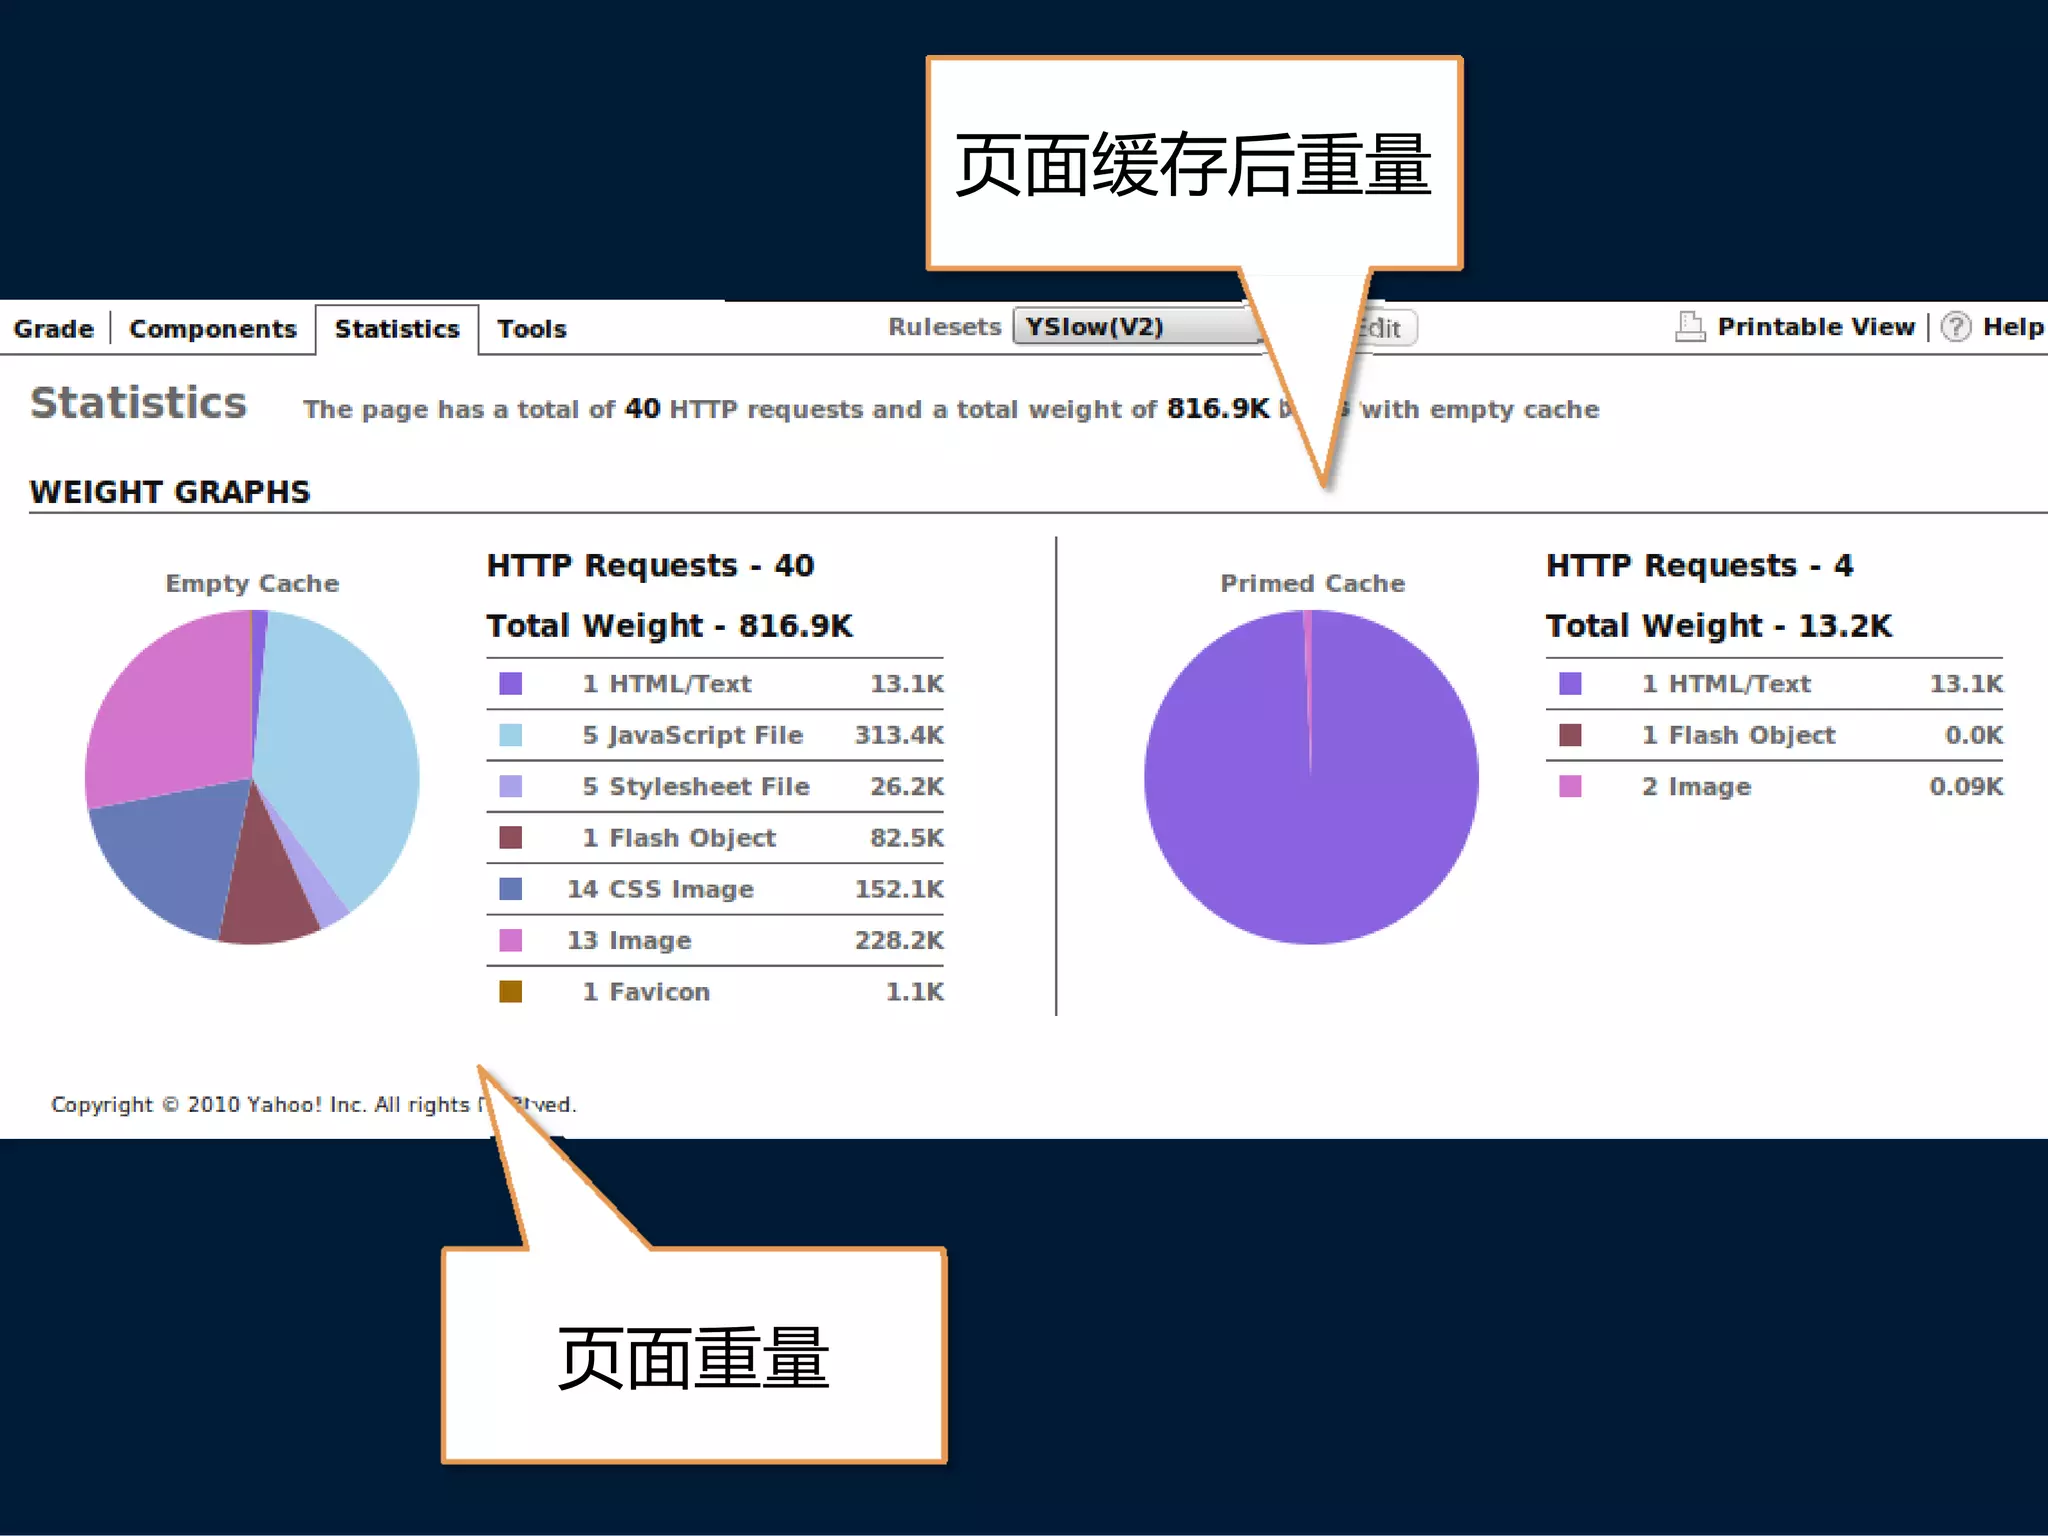Open Printable View link
The width and height of the screenshot is (2048, 1536).
(x=1816, y=327)
